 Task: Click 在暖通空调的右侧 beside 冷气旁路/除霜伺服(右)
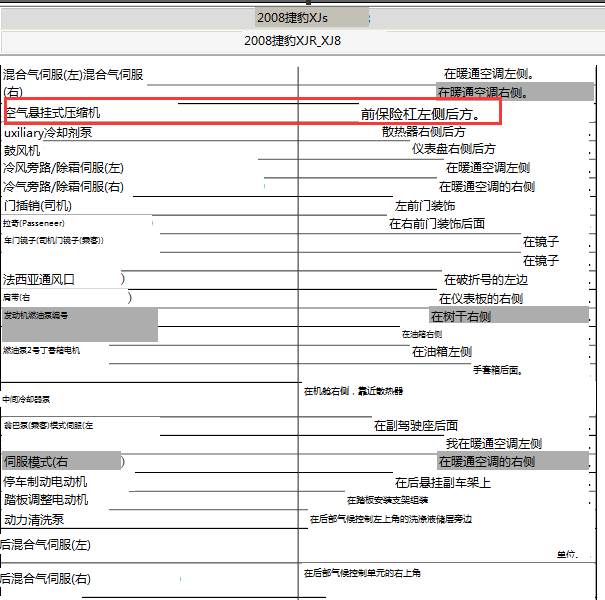click(487, 187)
